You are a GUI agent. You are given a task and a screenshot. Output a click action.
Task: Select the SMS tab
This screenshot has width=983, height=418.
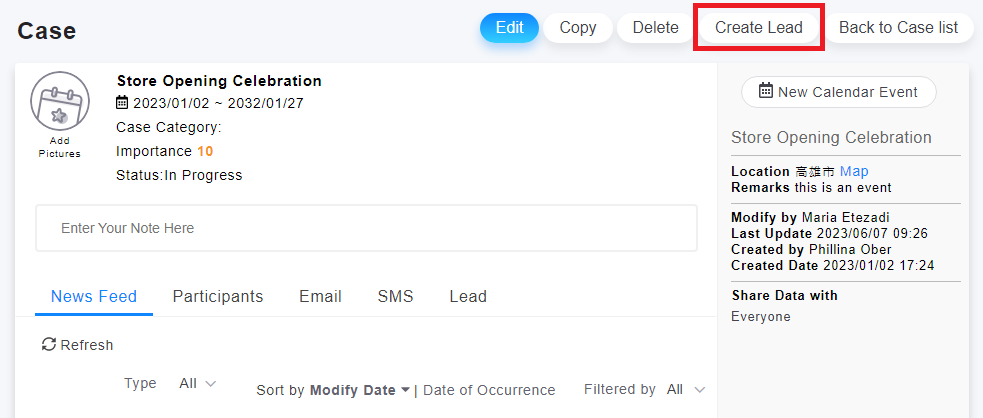pyautogui.click(x=395, y=297)
